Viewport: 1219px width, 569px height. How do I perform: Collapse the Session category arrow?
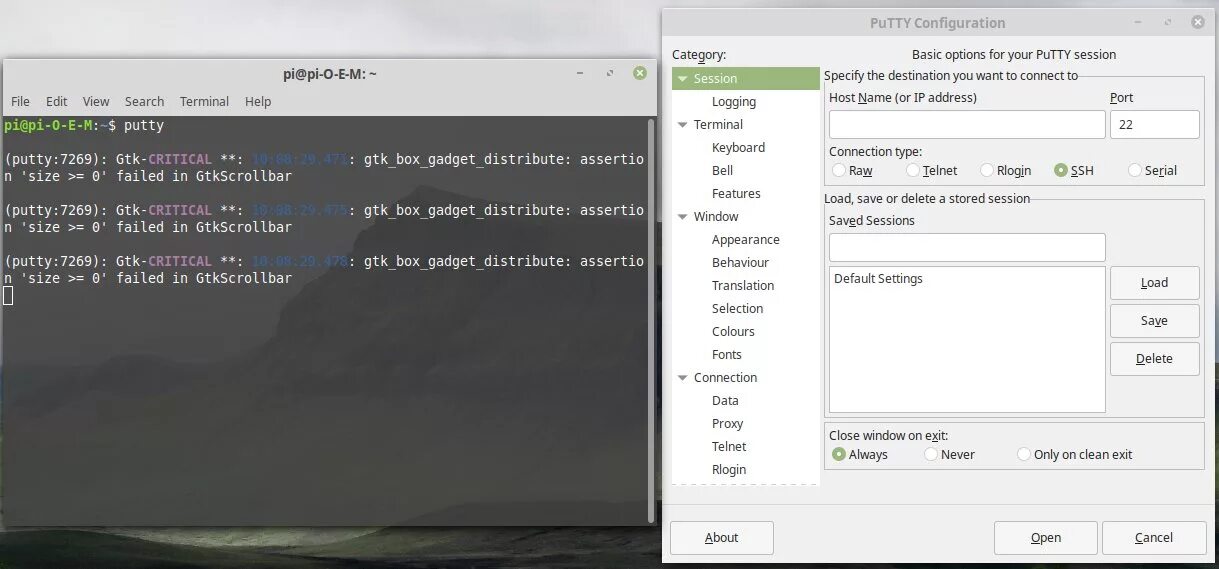683,79
